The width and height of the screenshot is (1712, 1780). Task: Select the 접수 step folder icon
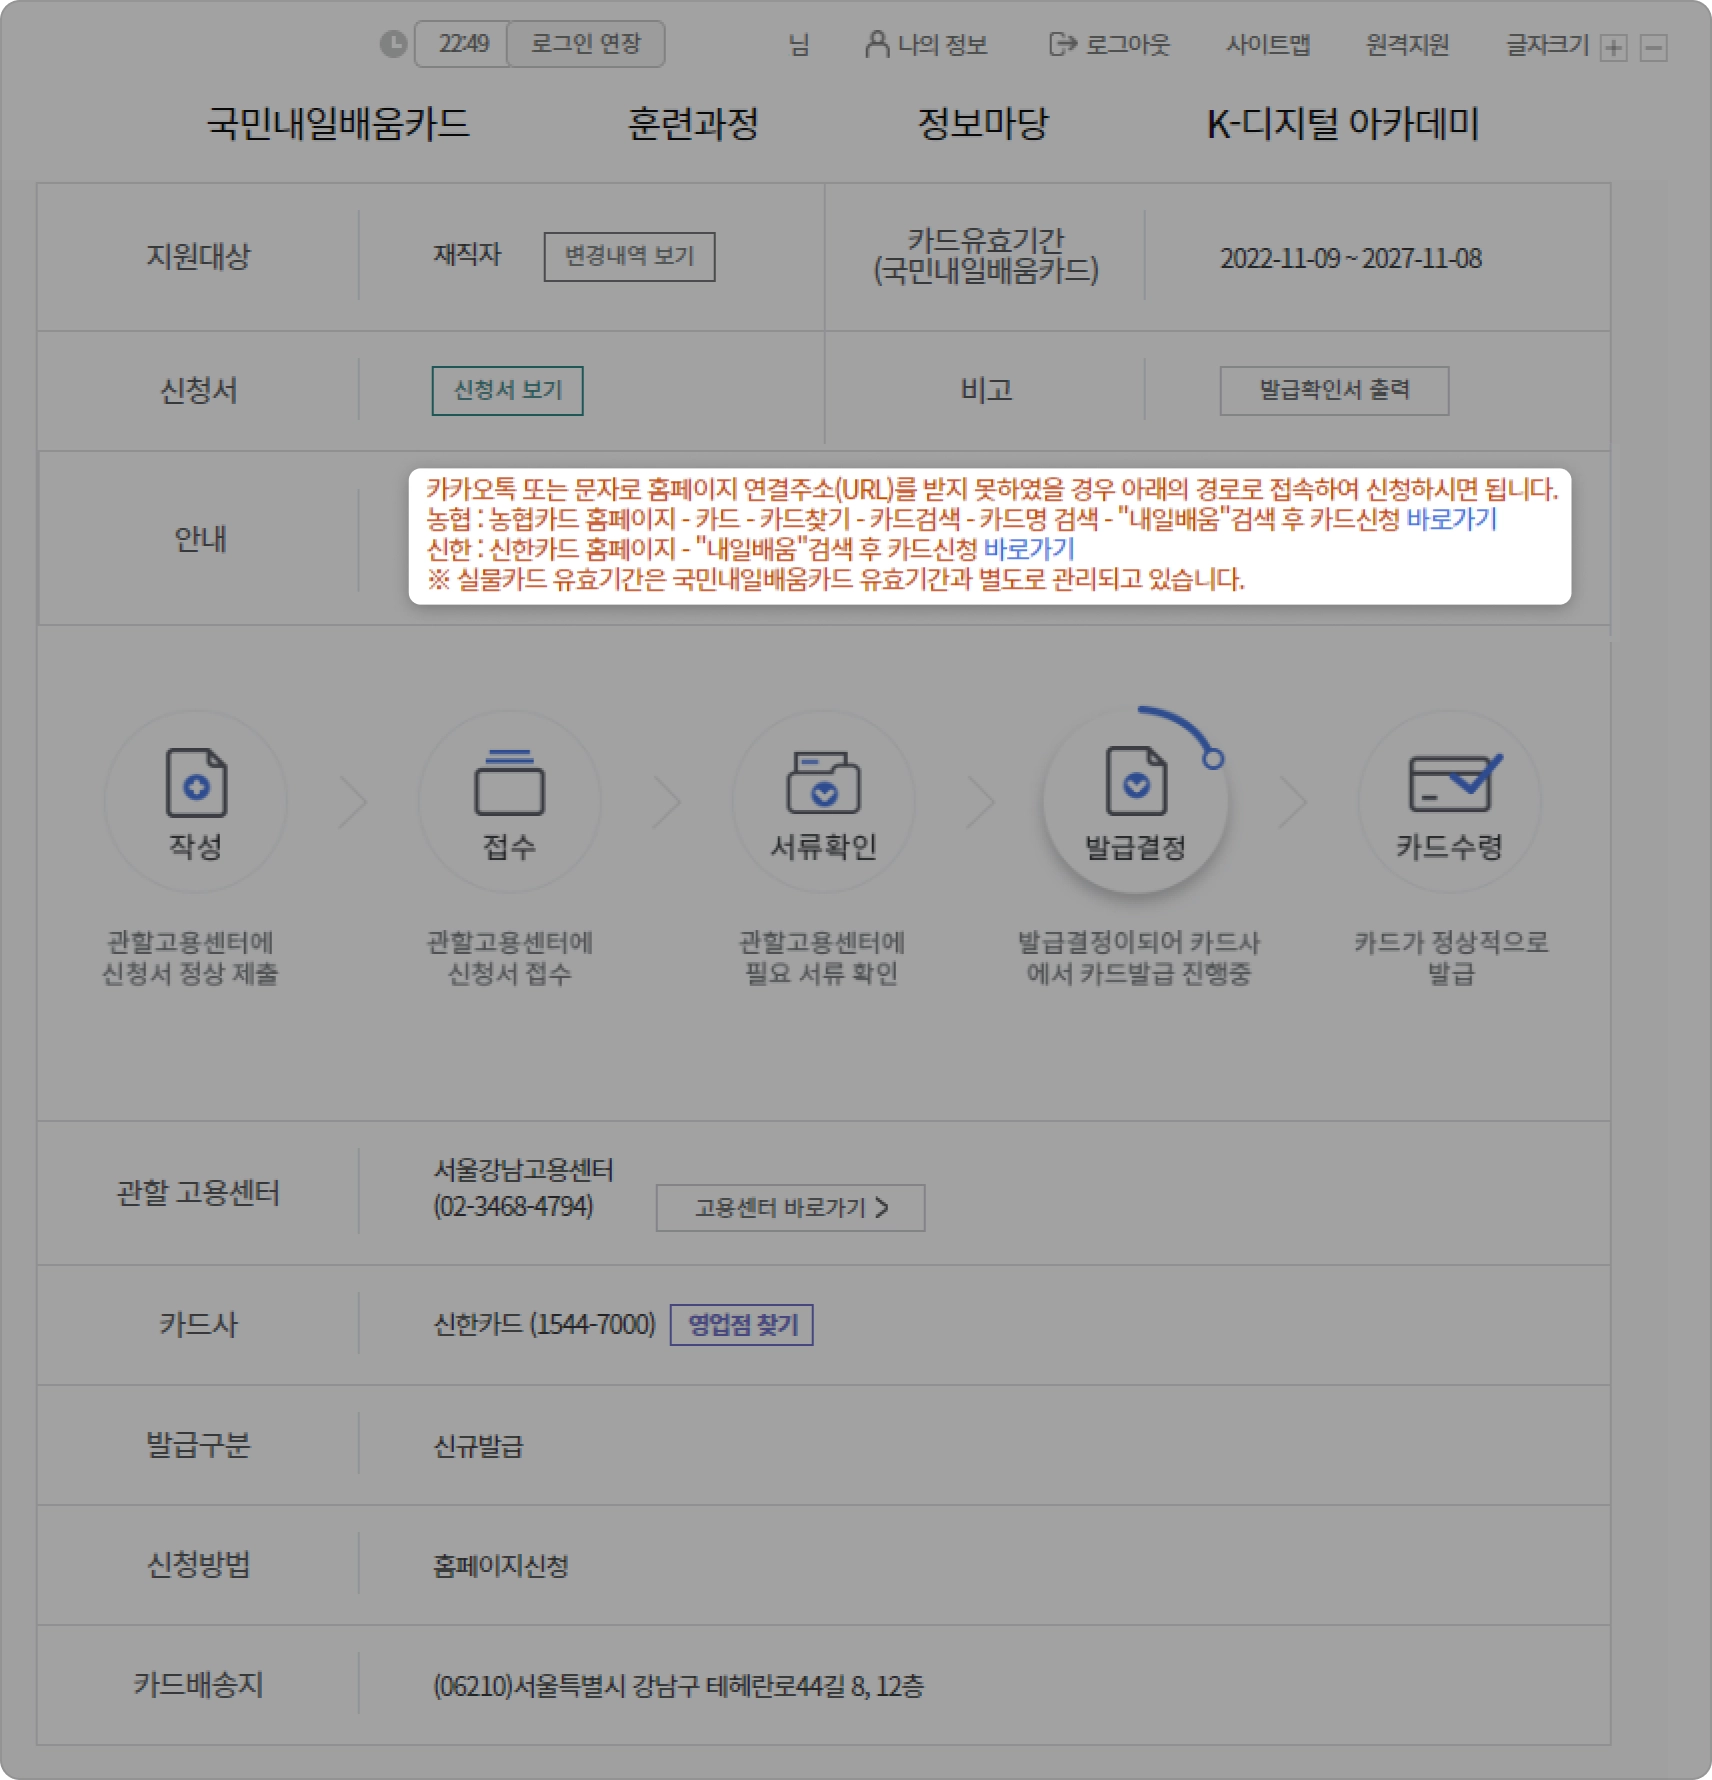(509, 782)
